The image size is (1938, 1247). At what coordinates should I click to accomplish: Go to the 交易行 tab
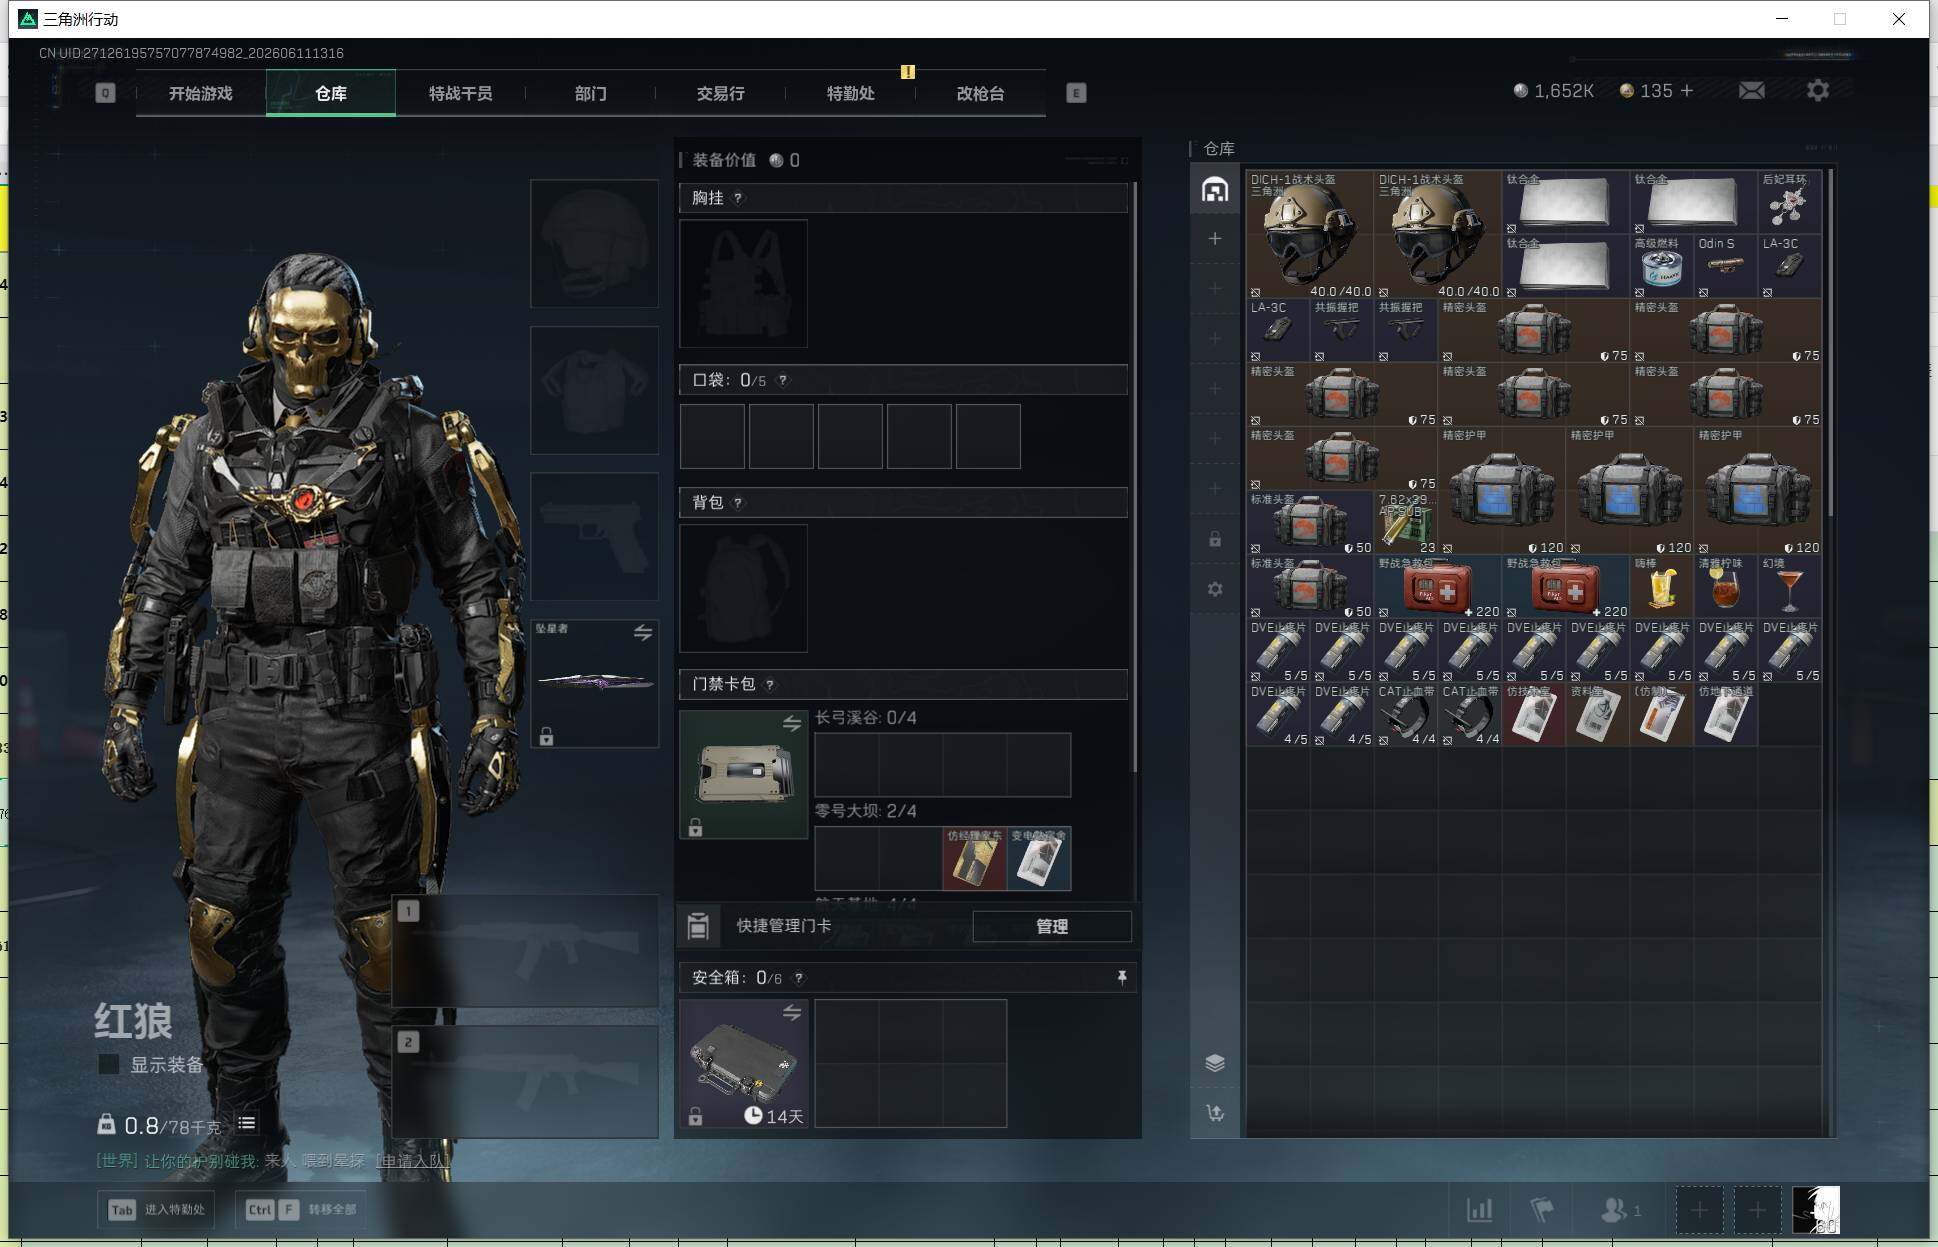[x=720, y=93]
